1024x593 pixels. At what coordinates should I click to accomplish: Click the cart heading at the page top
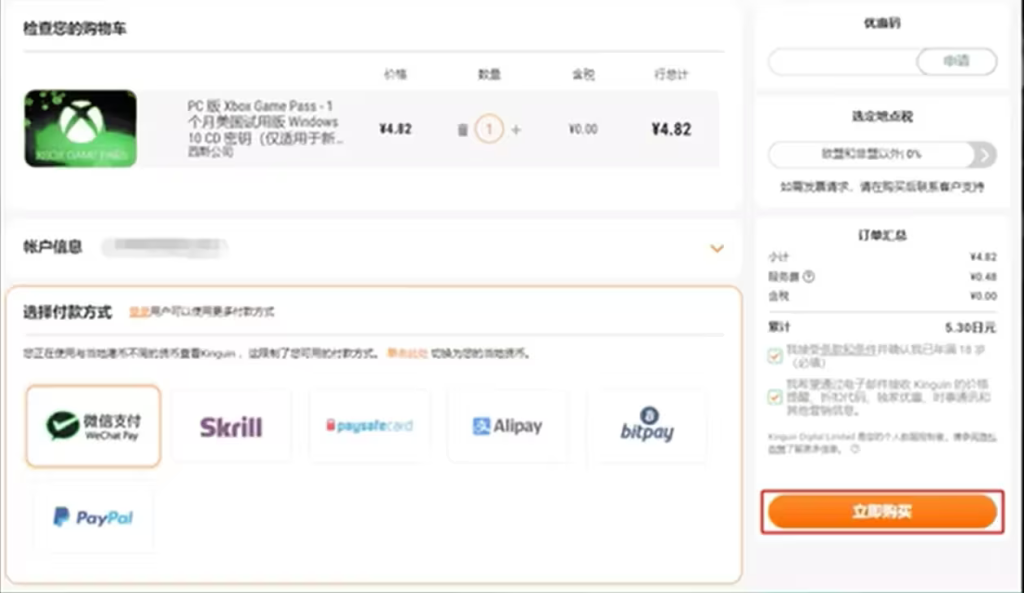74,29
